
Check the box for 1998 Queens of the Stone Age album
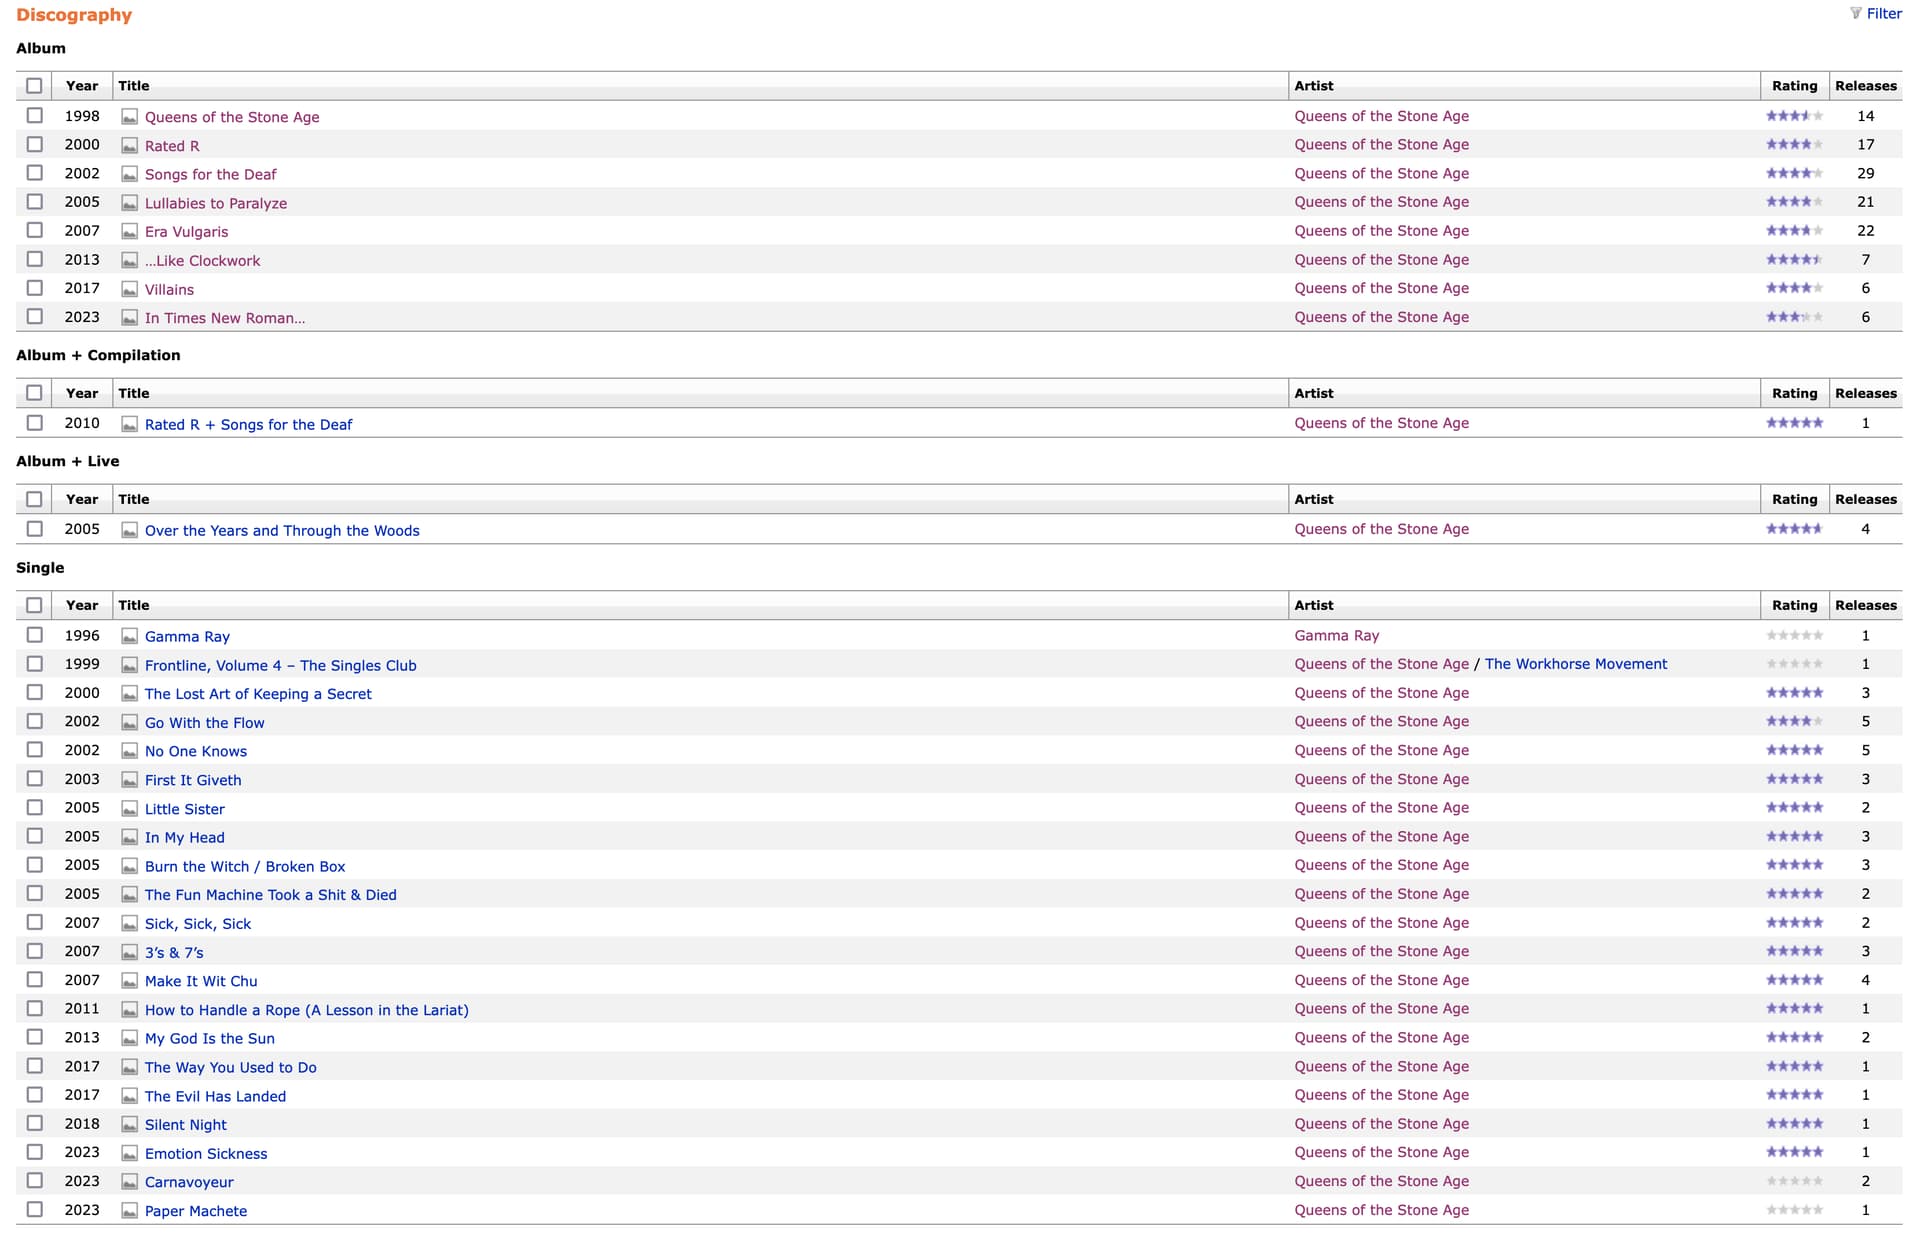pos(35,116)
